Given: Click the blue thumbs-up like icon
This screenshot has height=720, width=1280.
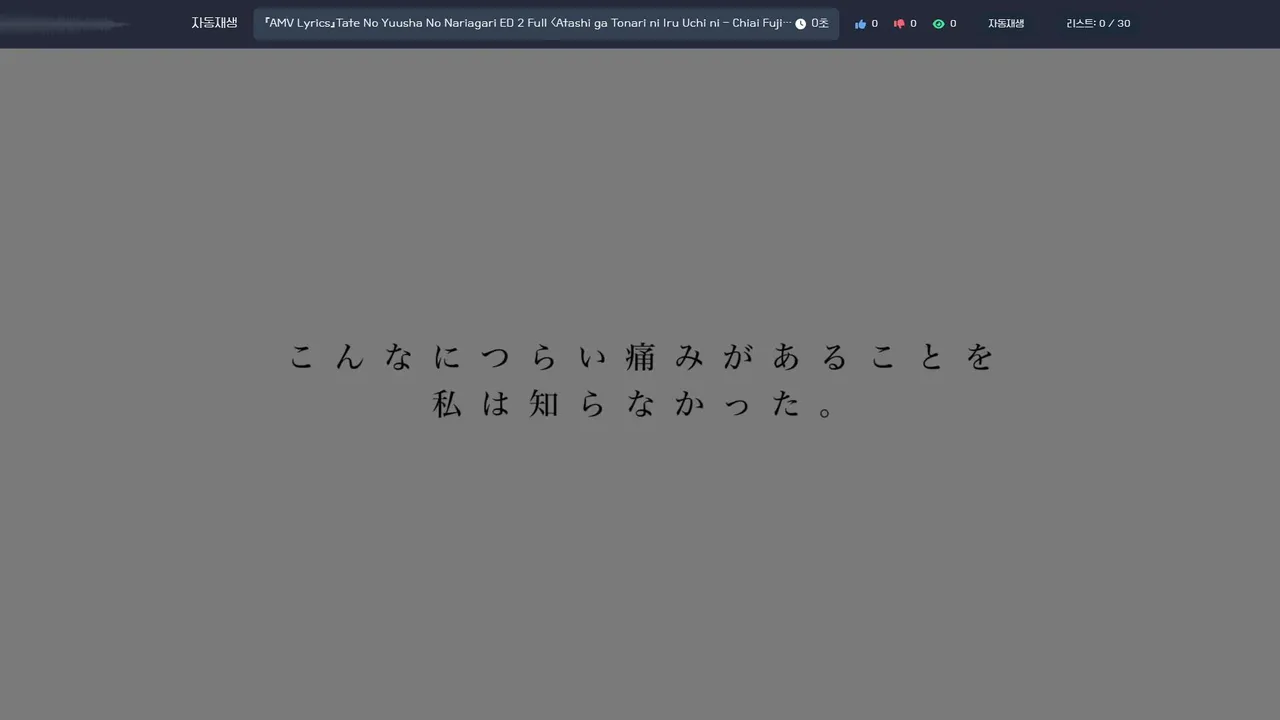Looking at the screenshot, I should click(x=860, y=24).
